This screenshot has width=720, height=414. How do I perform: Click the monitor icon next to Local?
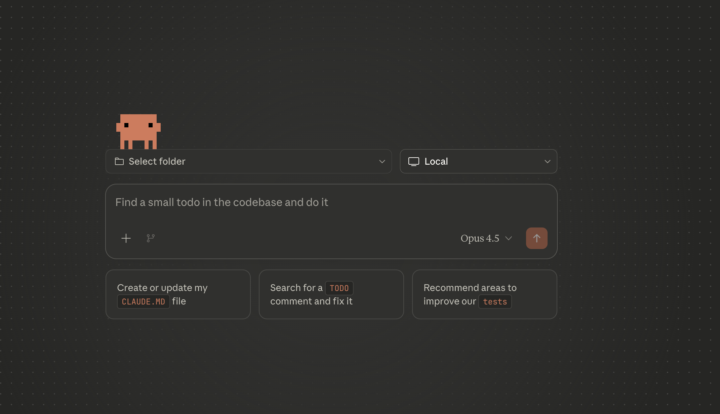point(414,162)
